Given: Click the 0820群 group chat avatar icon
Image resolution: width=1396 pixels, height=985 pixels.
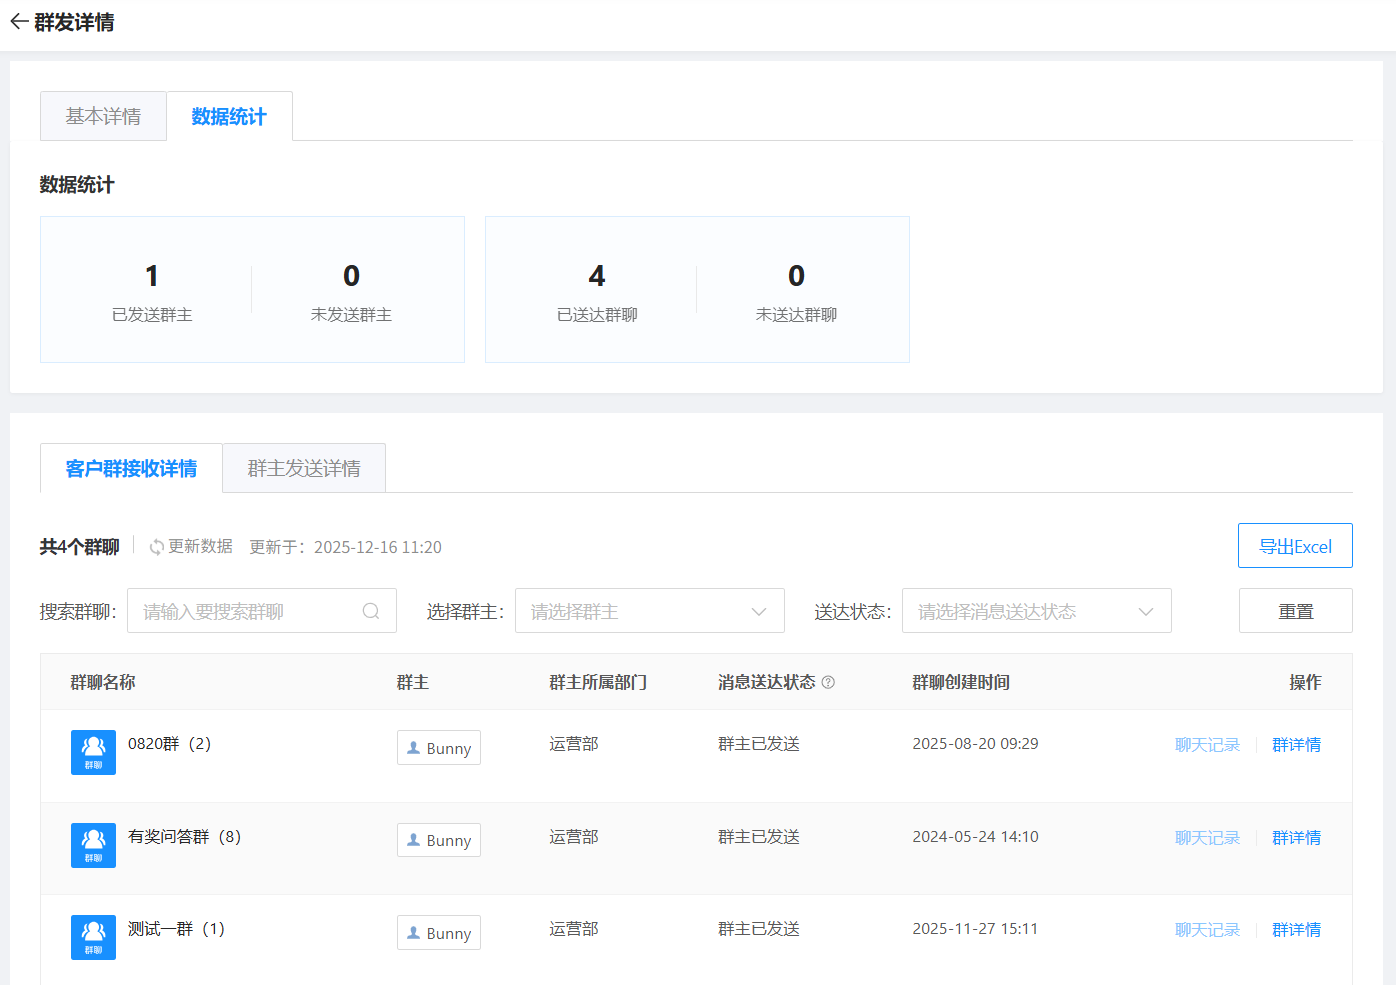Looking at the screenshot, I should (x=93, y=752).
